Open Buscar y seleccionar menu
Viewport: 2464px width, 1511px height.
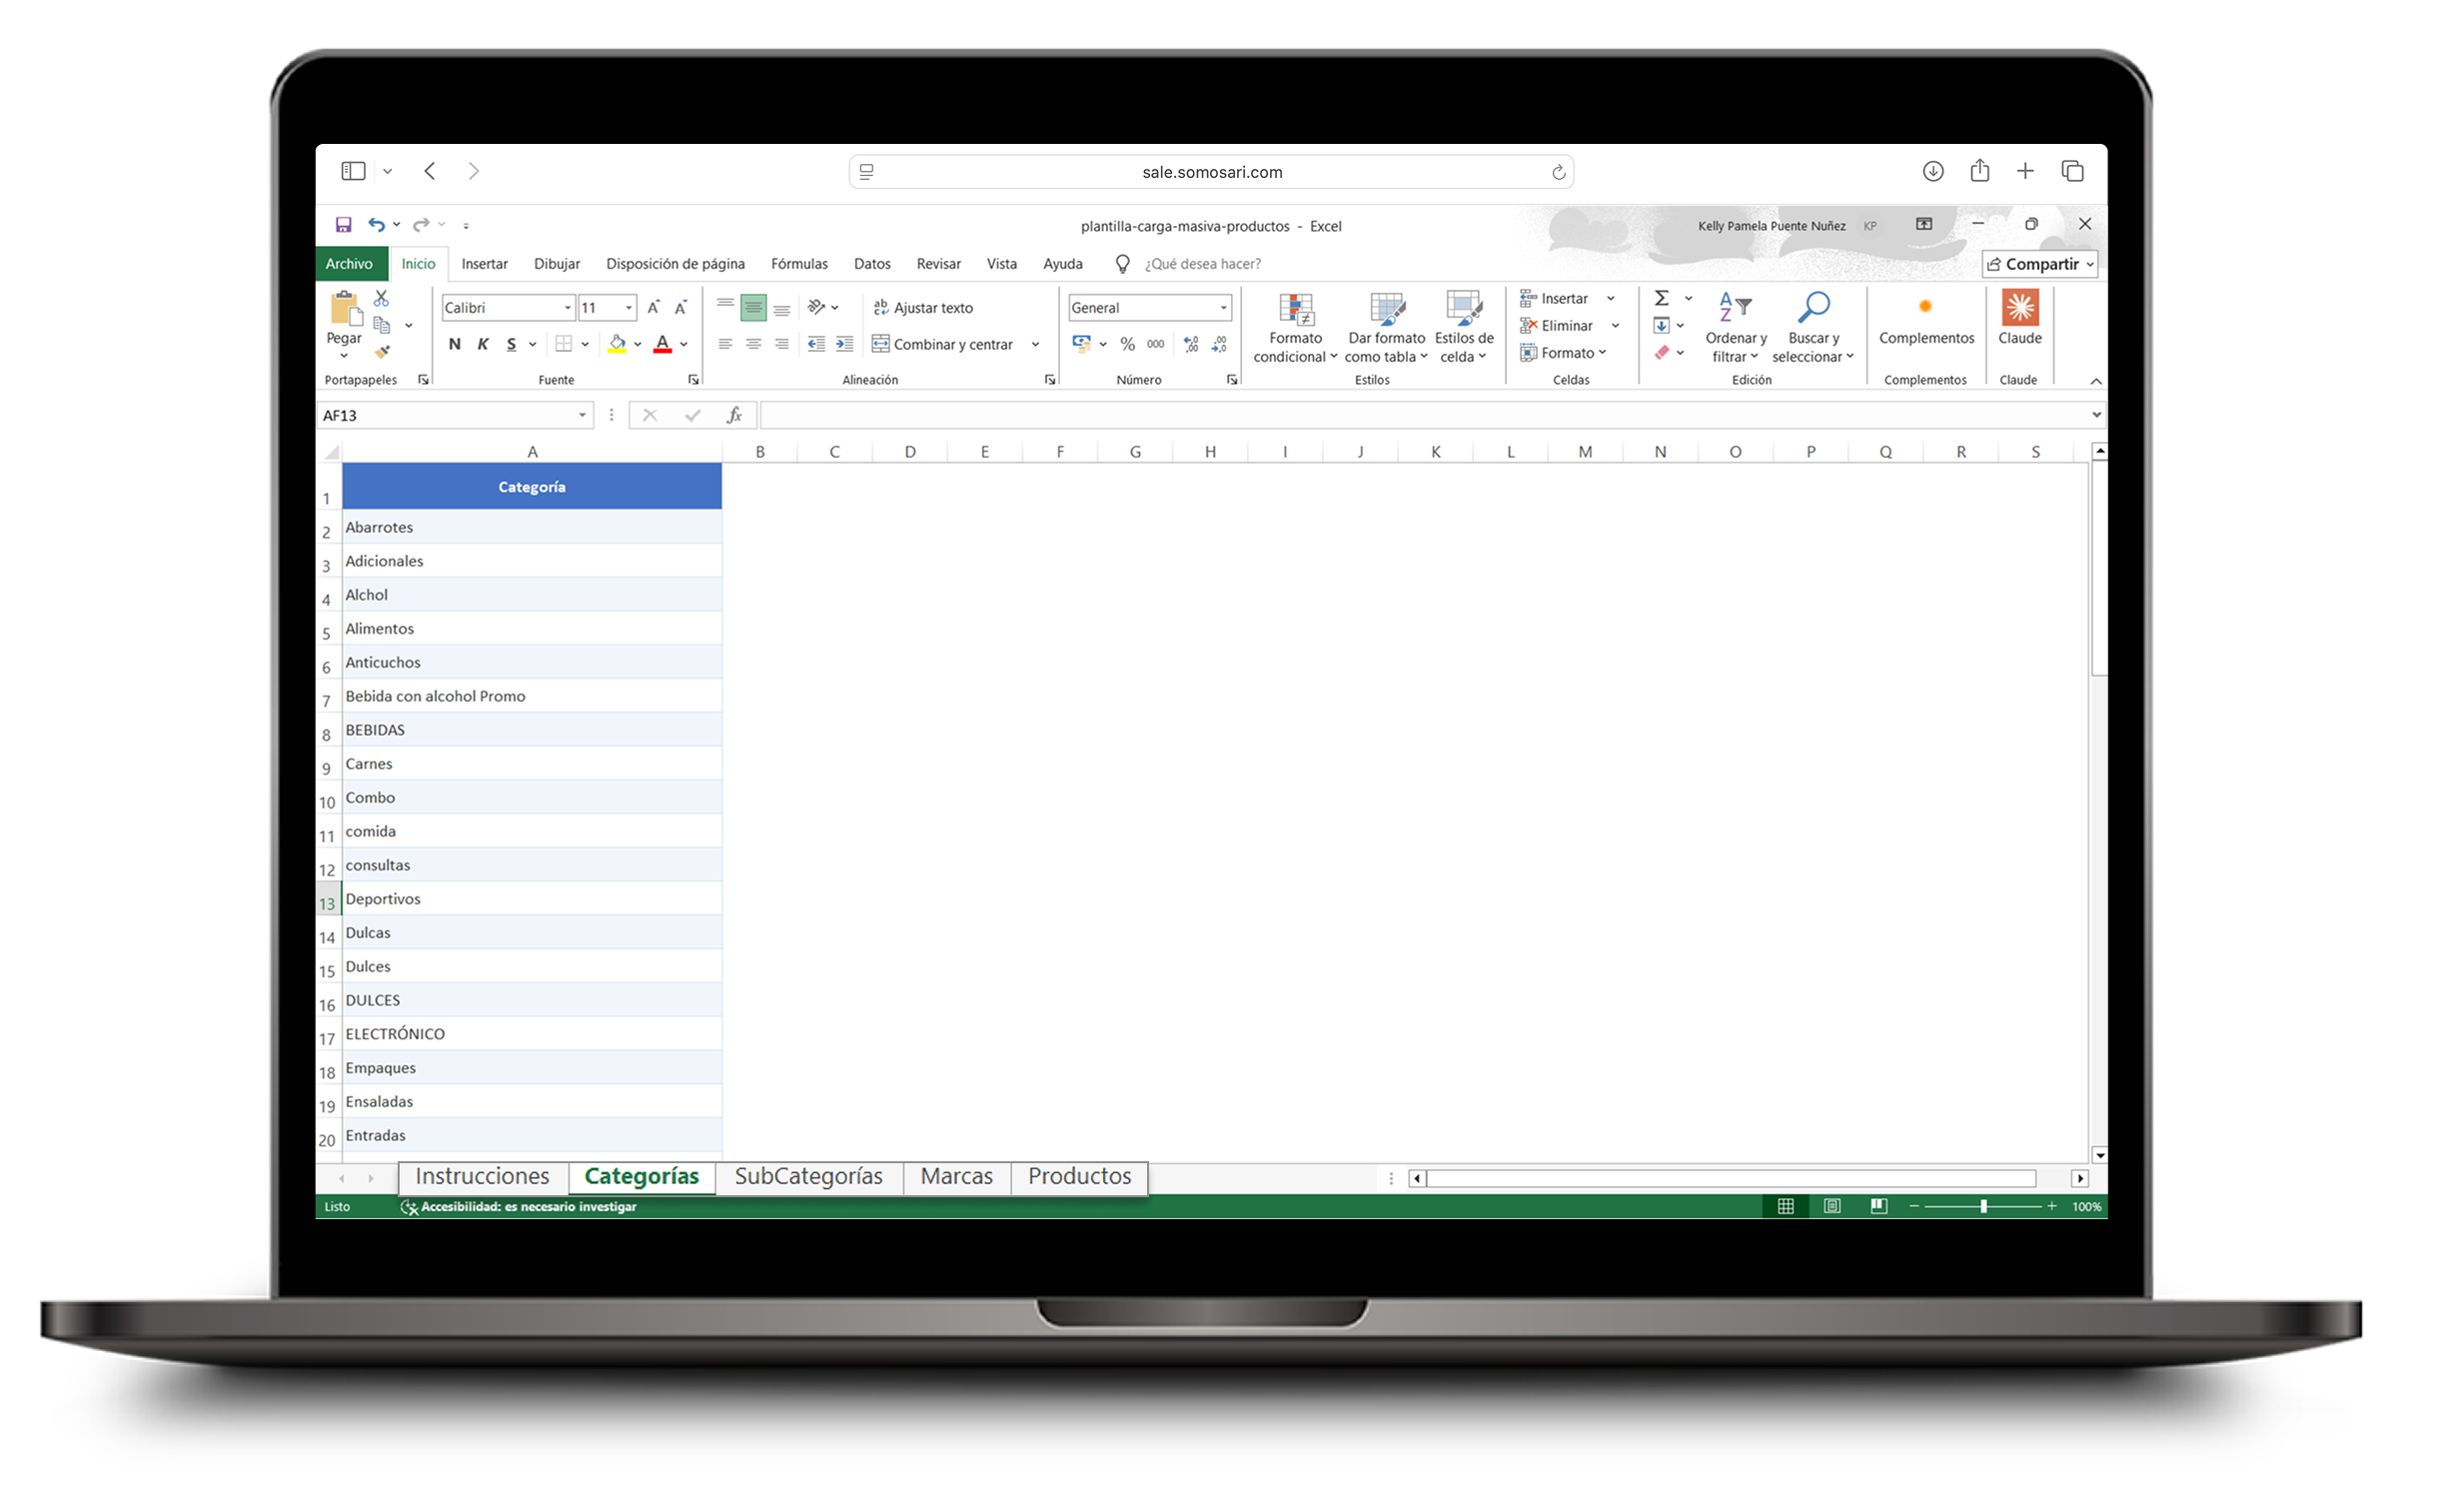pyautogui.click(x=1814, y=328)
